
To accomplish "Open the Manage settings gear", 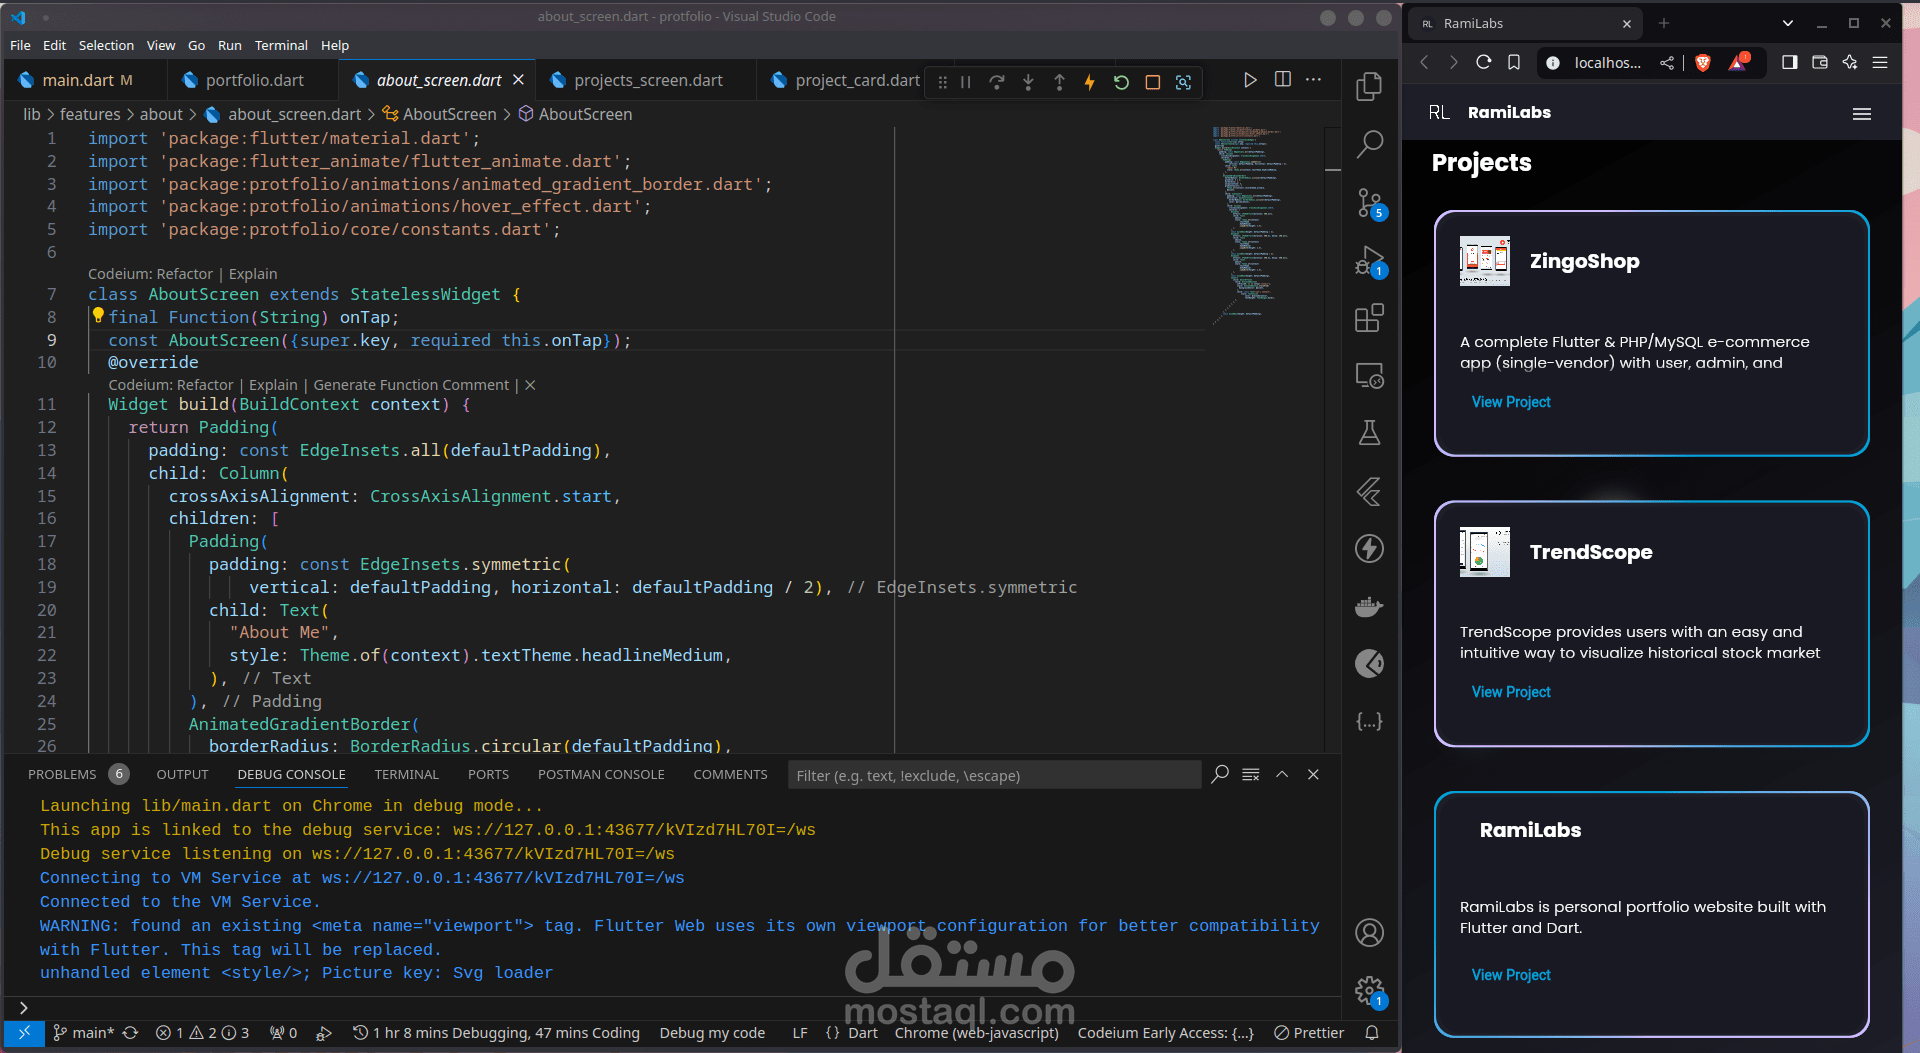I will [1369, 991].
